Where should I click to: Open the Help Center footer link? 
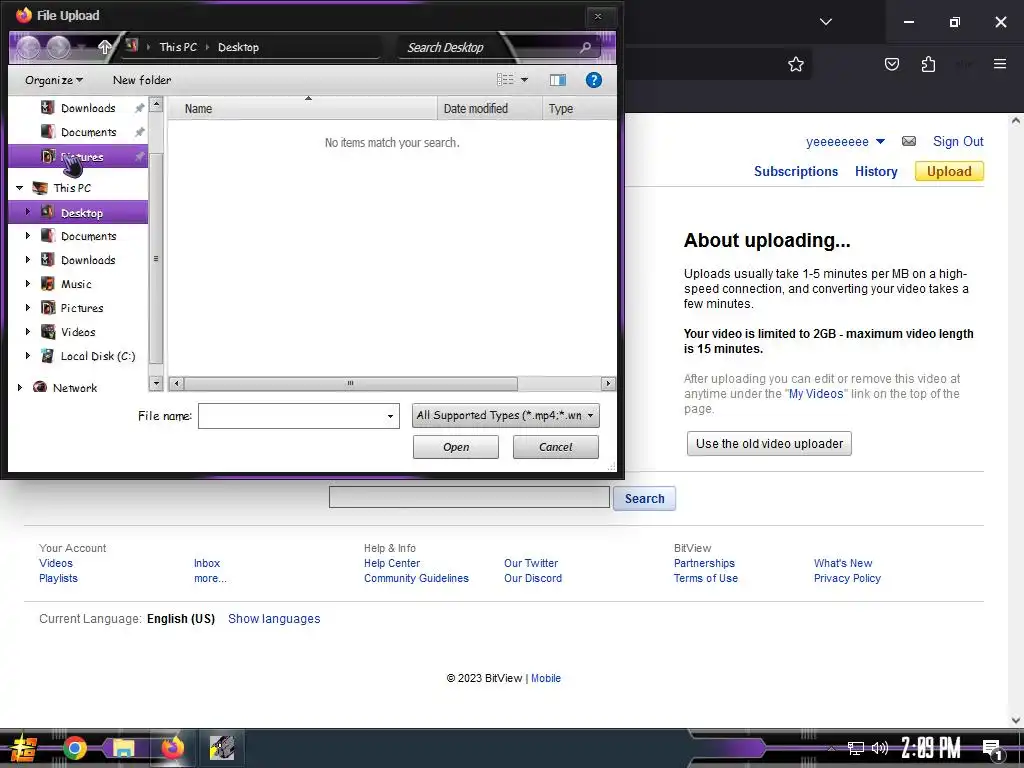392,563
